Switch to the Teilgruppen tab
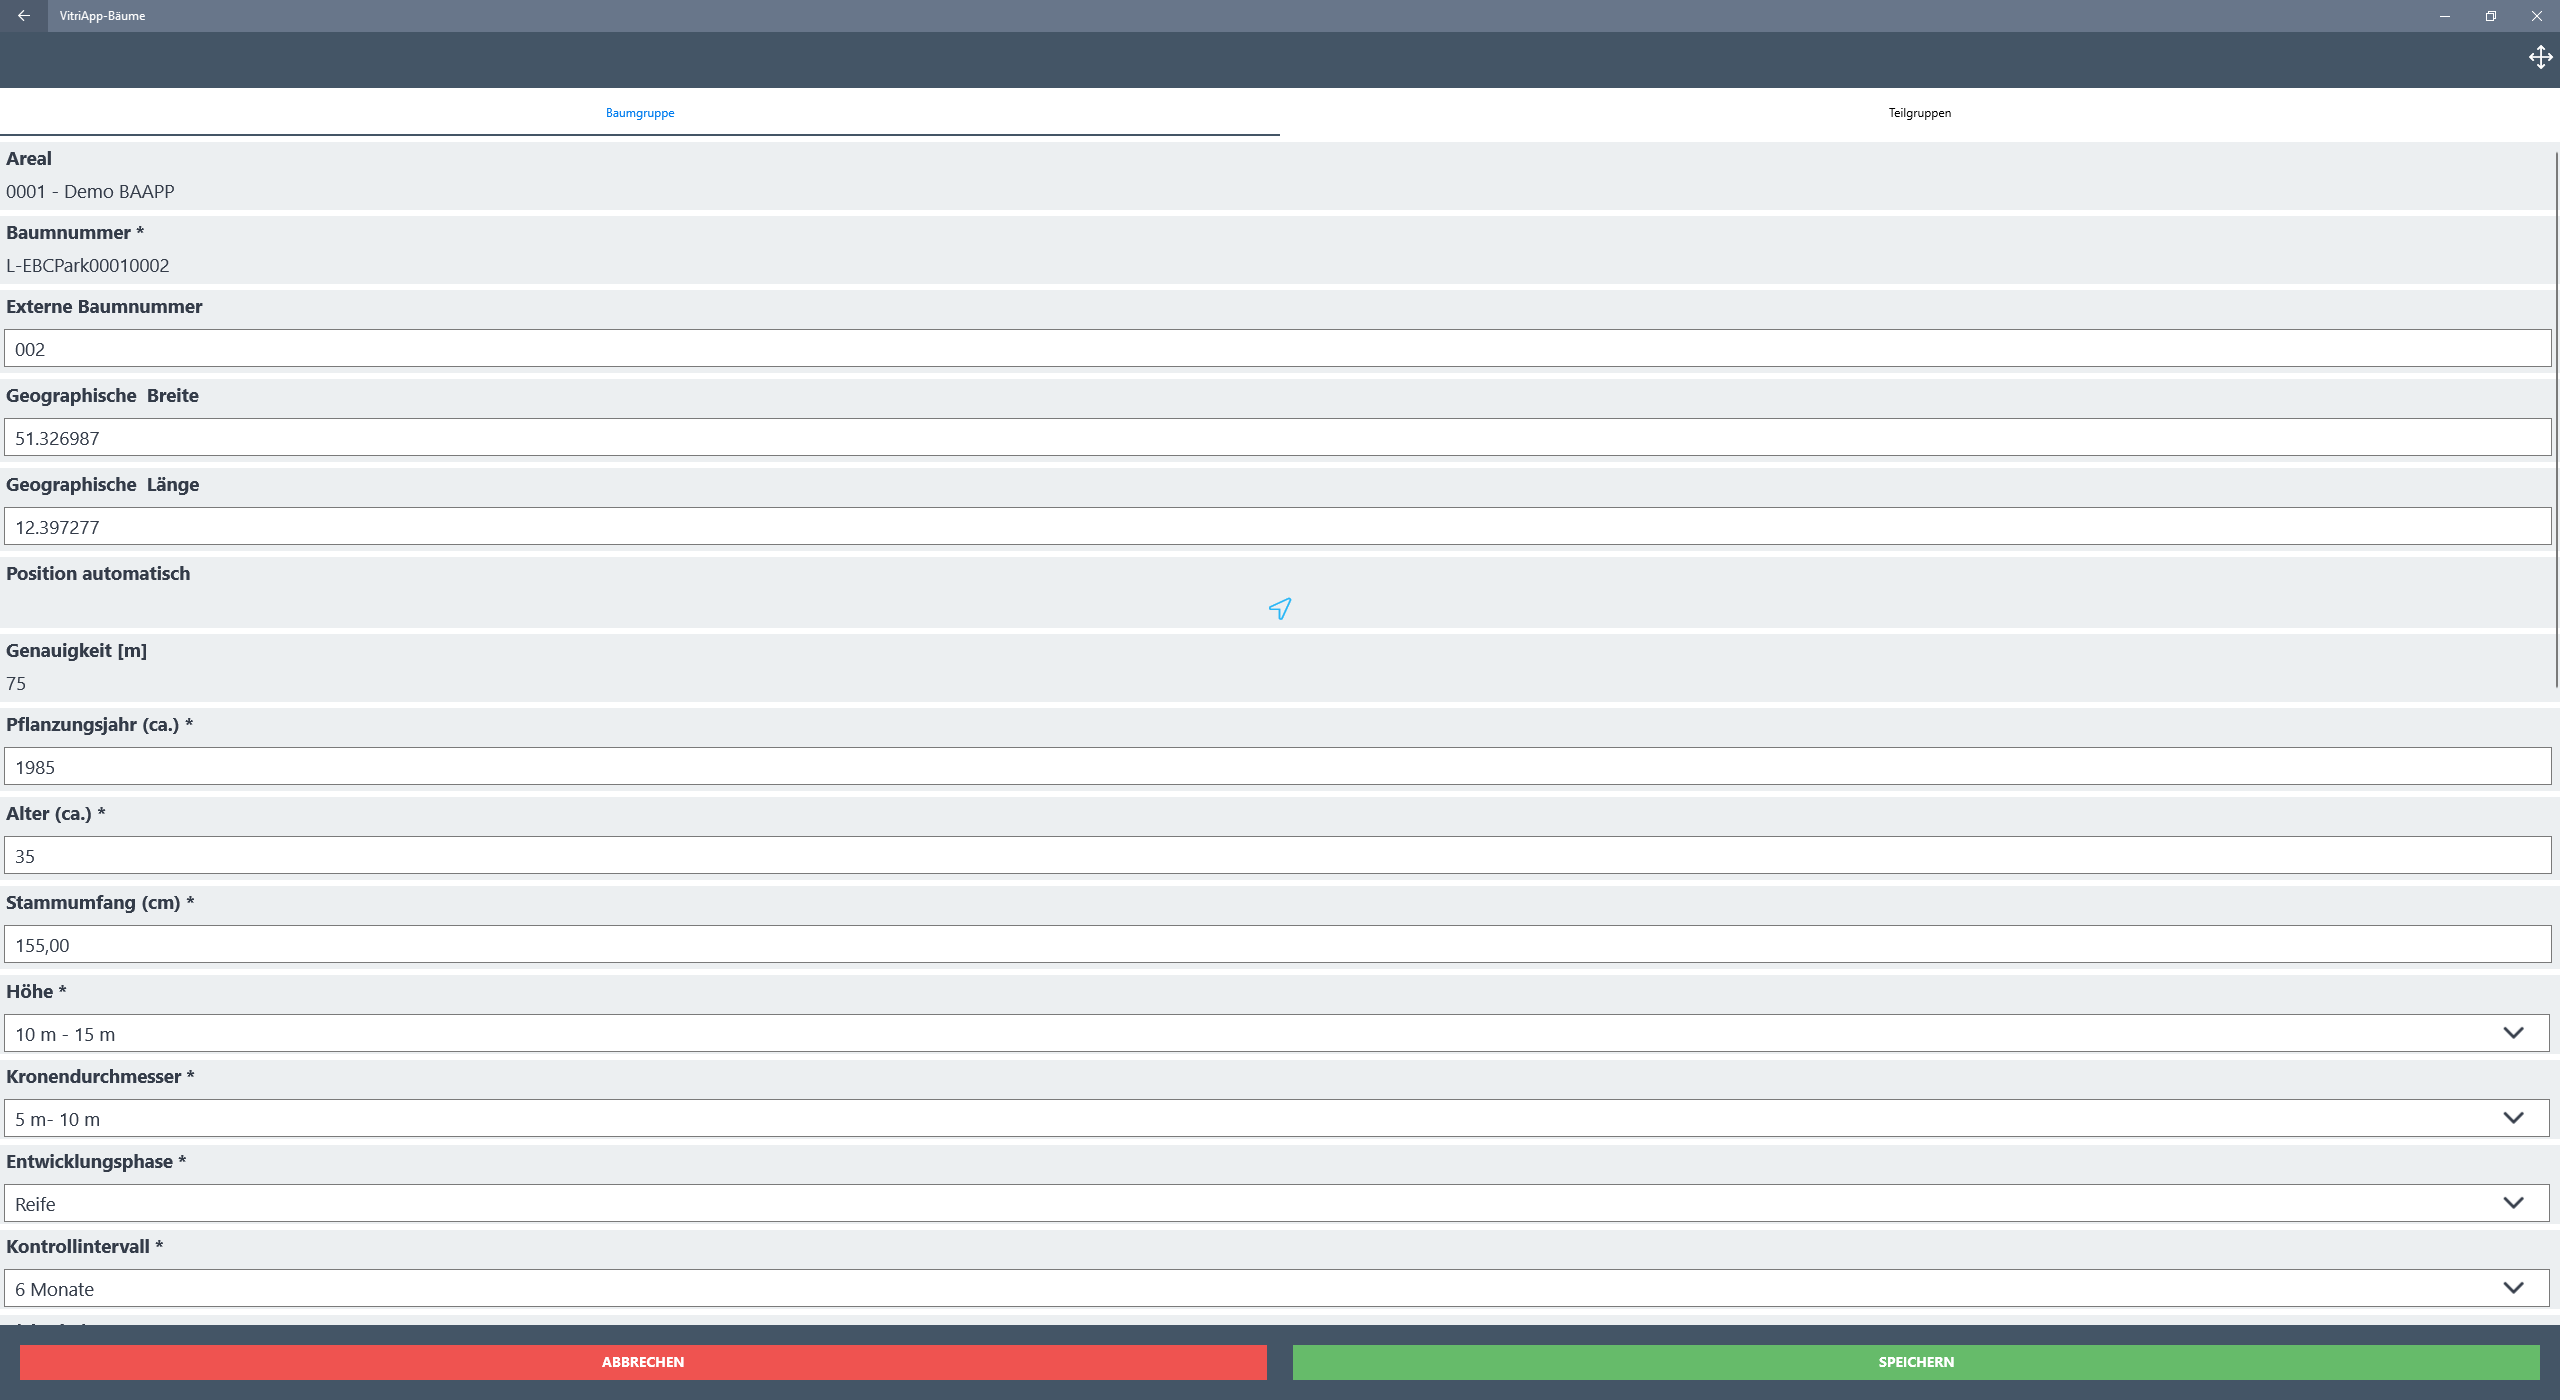This screenshot has height=1400, width=2560. [x=1919, y=113]
